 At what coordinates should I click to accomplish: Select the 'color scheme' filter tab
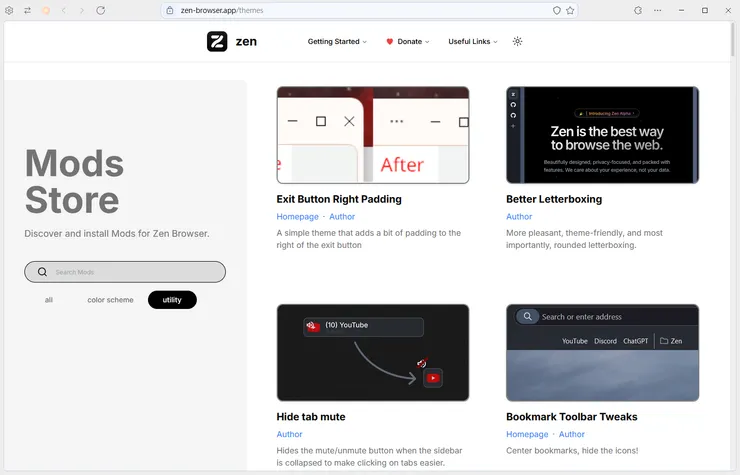click(x=110, y=300)
